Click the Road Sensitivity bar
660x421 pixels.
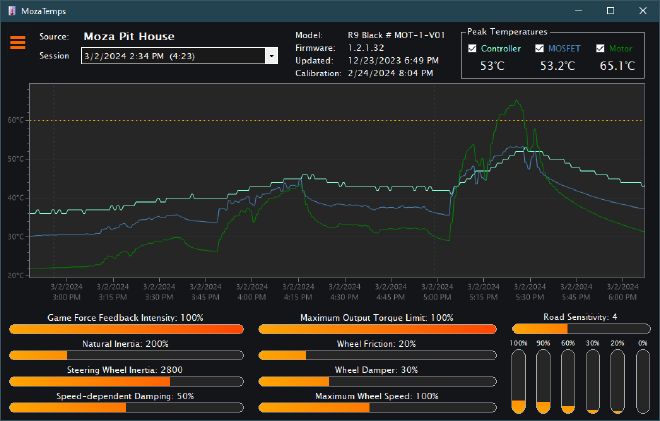click(579, 328)
